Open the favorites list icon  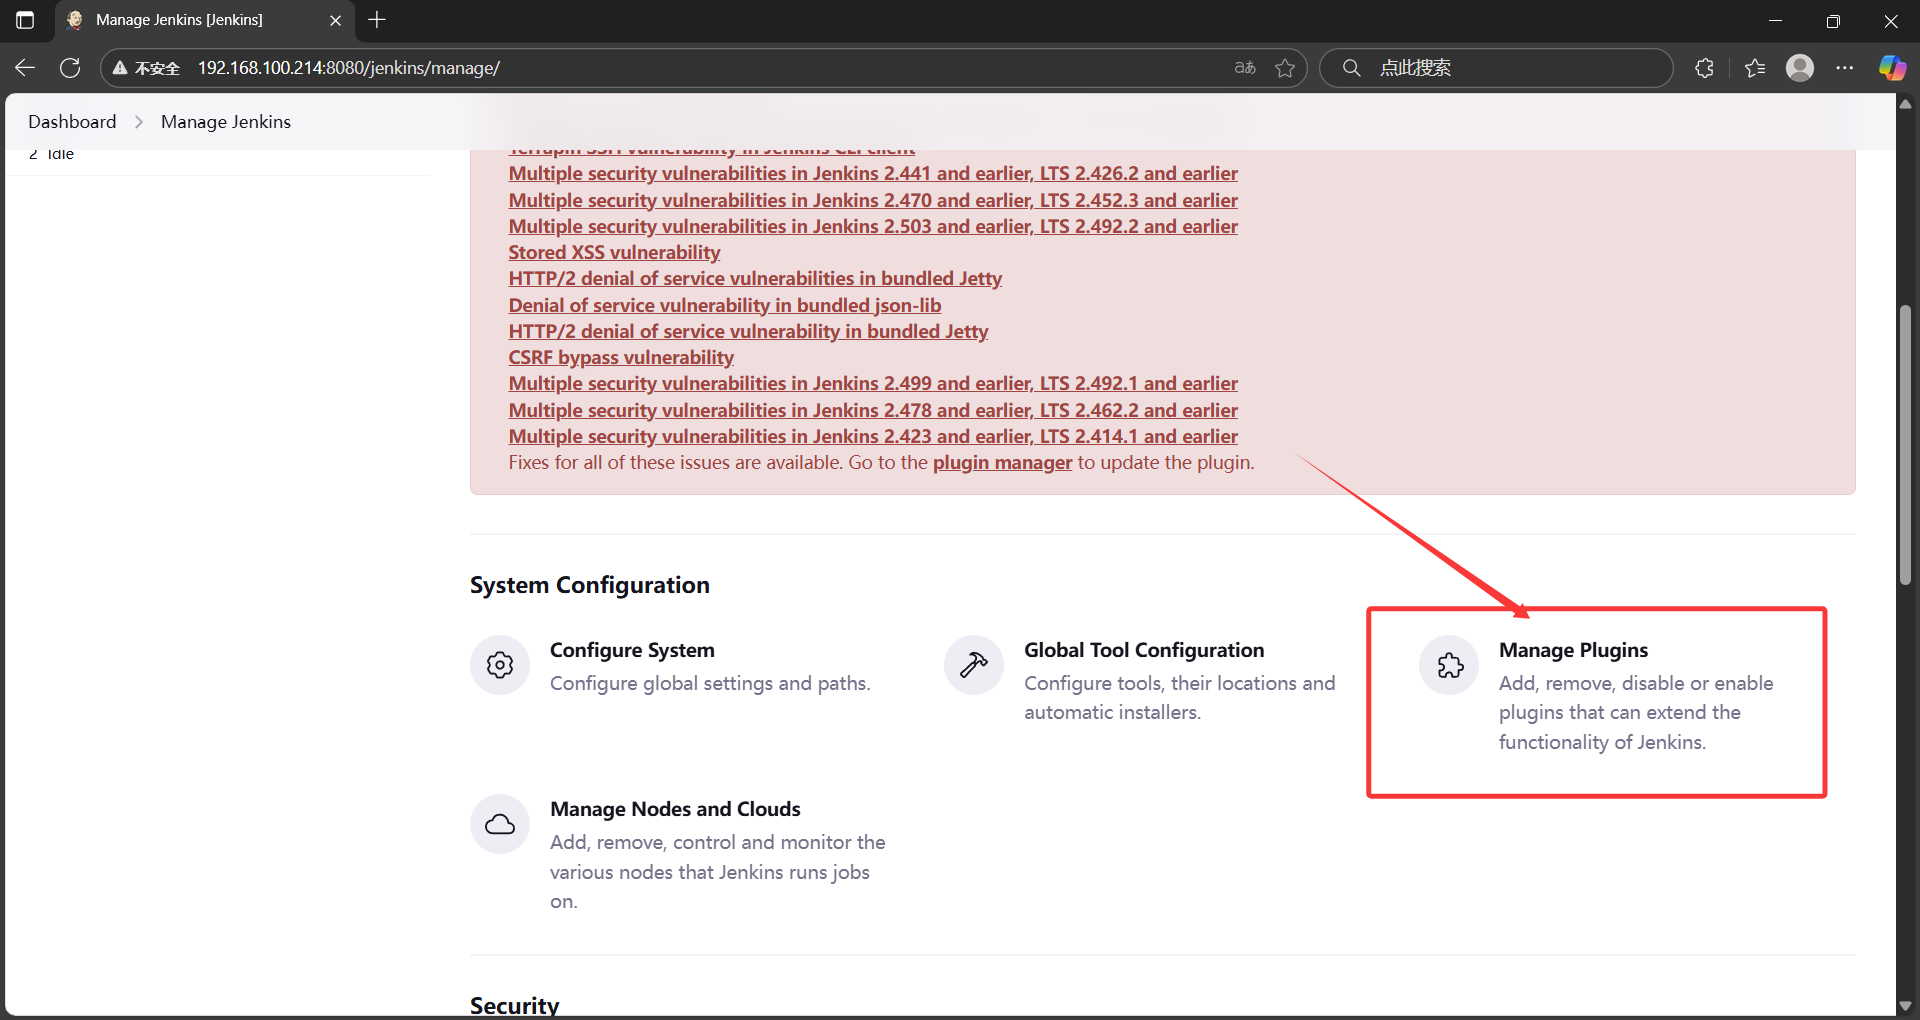tap(1755, 68)
